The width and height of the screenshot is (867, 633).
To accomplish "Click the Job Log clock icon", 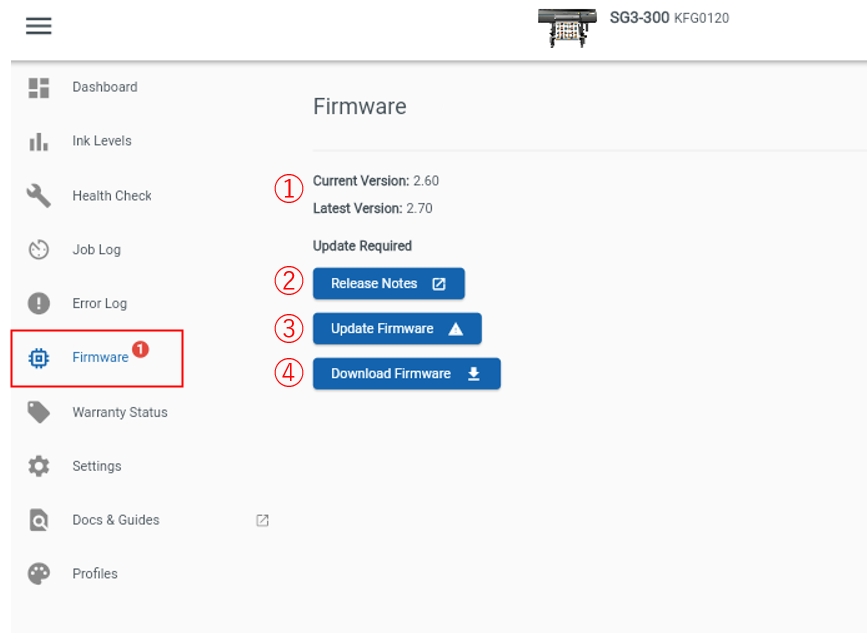I will click(39, 249).
